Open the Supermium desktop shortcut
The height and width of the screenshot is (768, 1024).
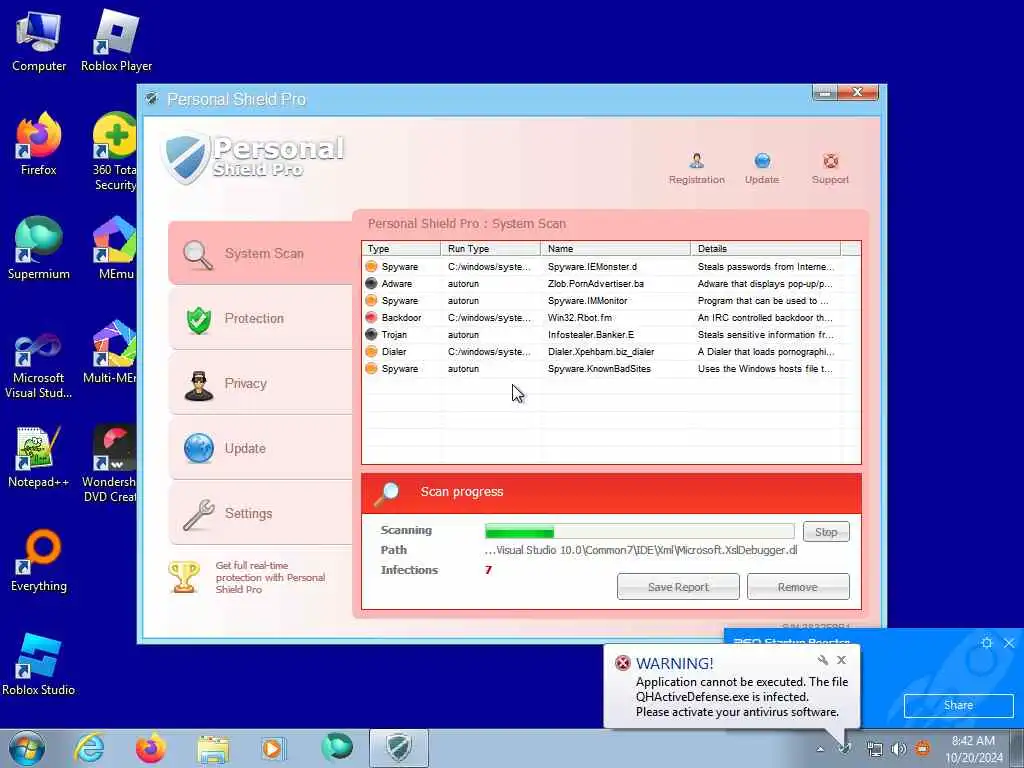coord(39,249)
